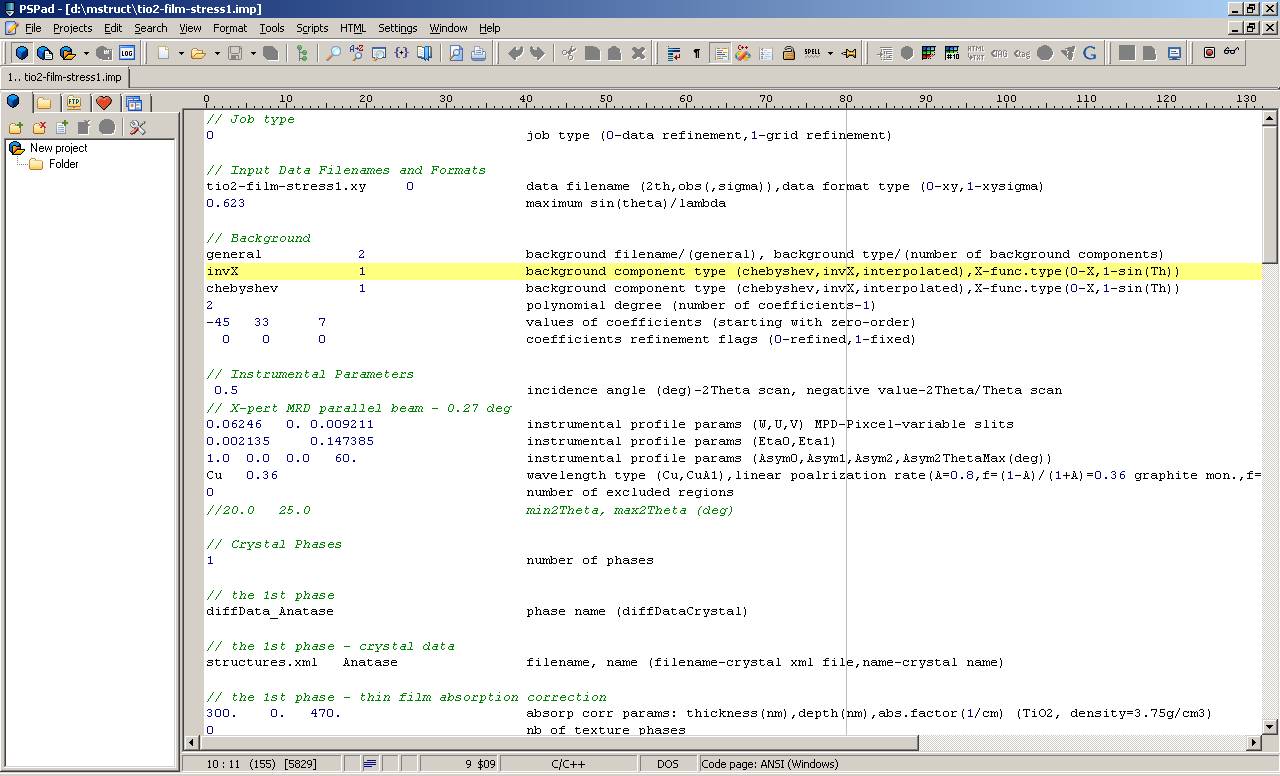This screenshot has width=1280, height=776.
Task: Switch to the folder file explorer panel tab
Action: point(44,102)
